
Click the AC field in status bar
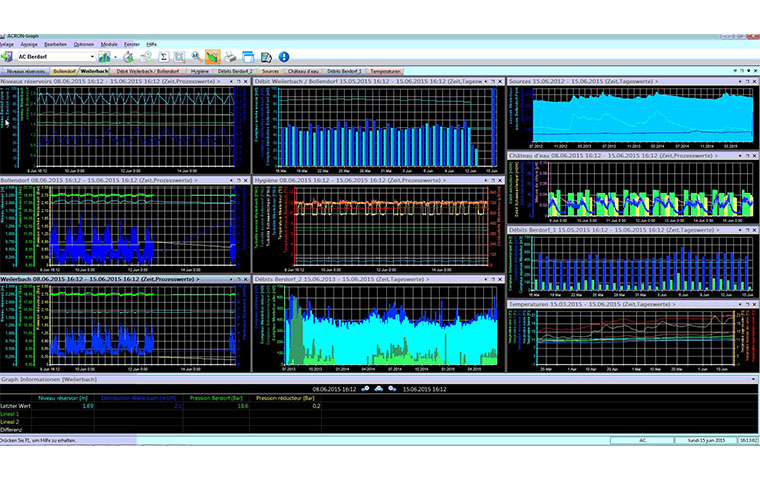pyautogui.click(x=642, y=440)
